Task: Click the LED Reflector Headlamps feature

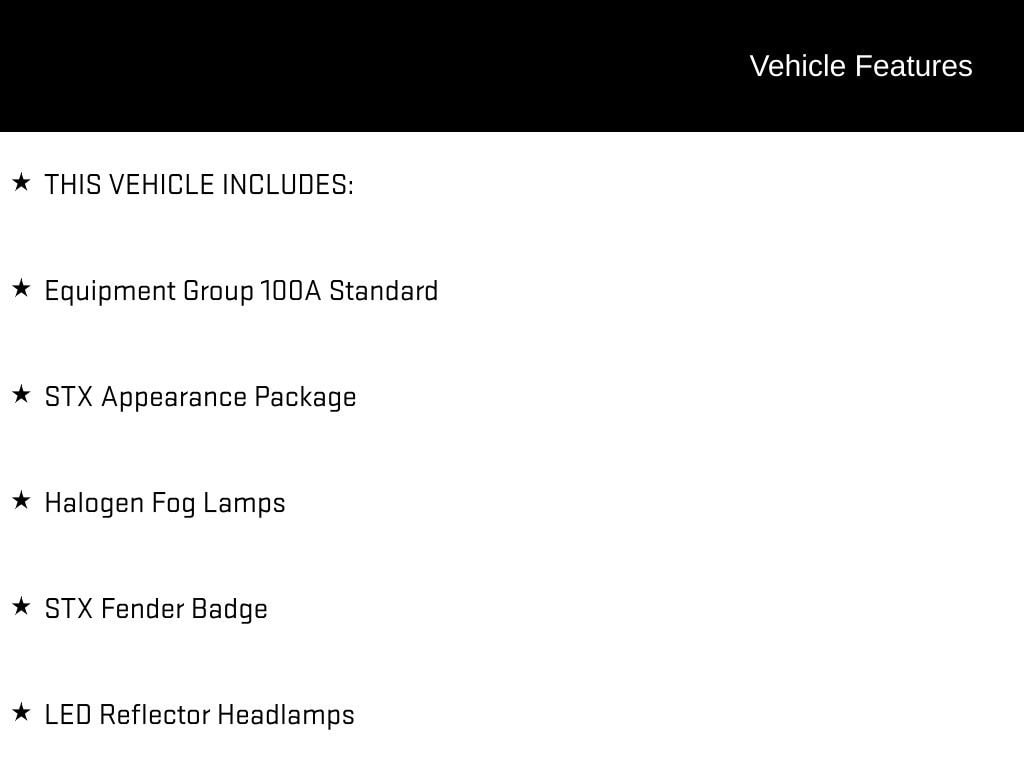Action: pyautogui.click(x=199, y=715)
